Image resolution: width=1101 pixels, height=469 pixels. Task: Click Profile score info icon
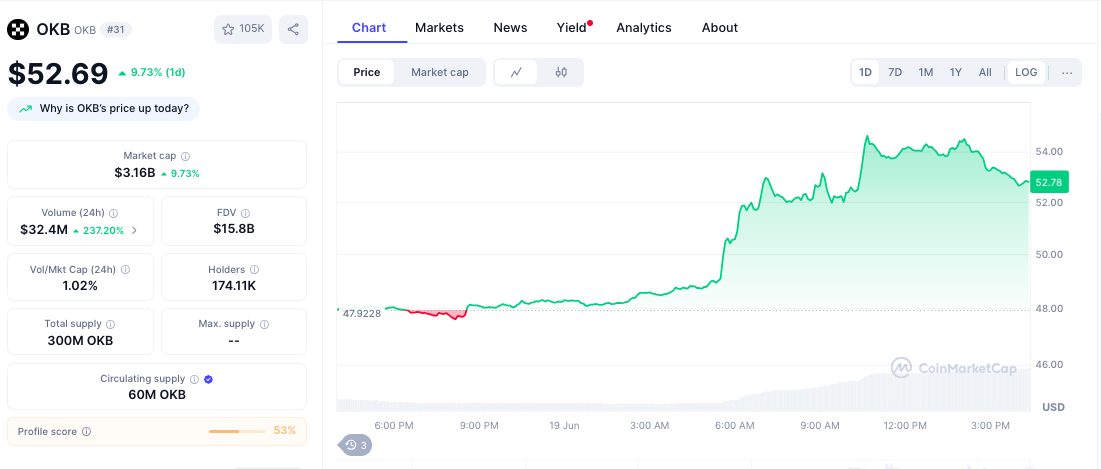coord(86,432)
